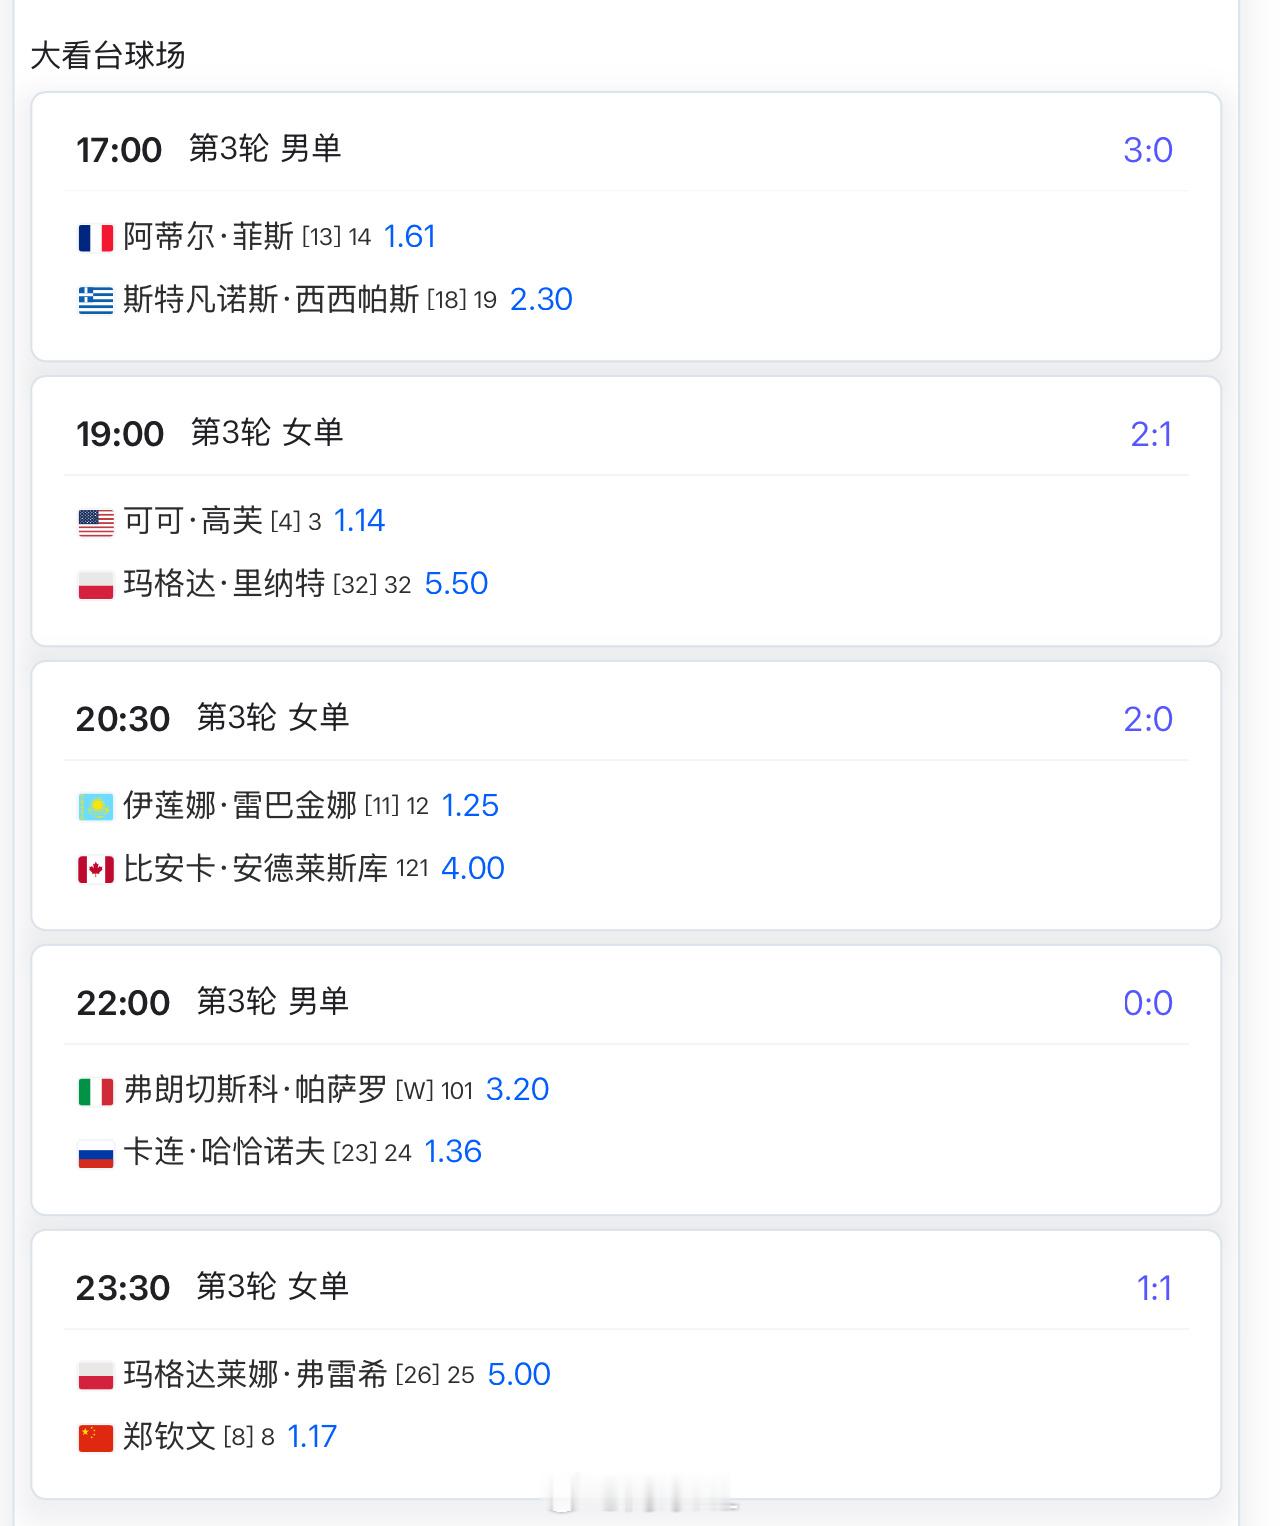Open player 卡连·哈恰诺夫
This screenshot has width=1284, height=1526.
(x=224, y=1152)
